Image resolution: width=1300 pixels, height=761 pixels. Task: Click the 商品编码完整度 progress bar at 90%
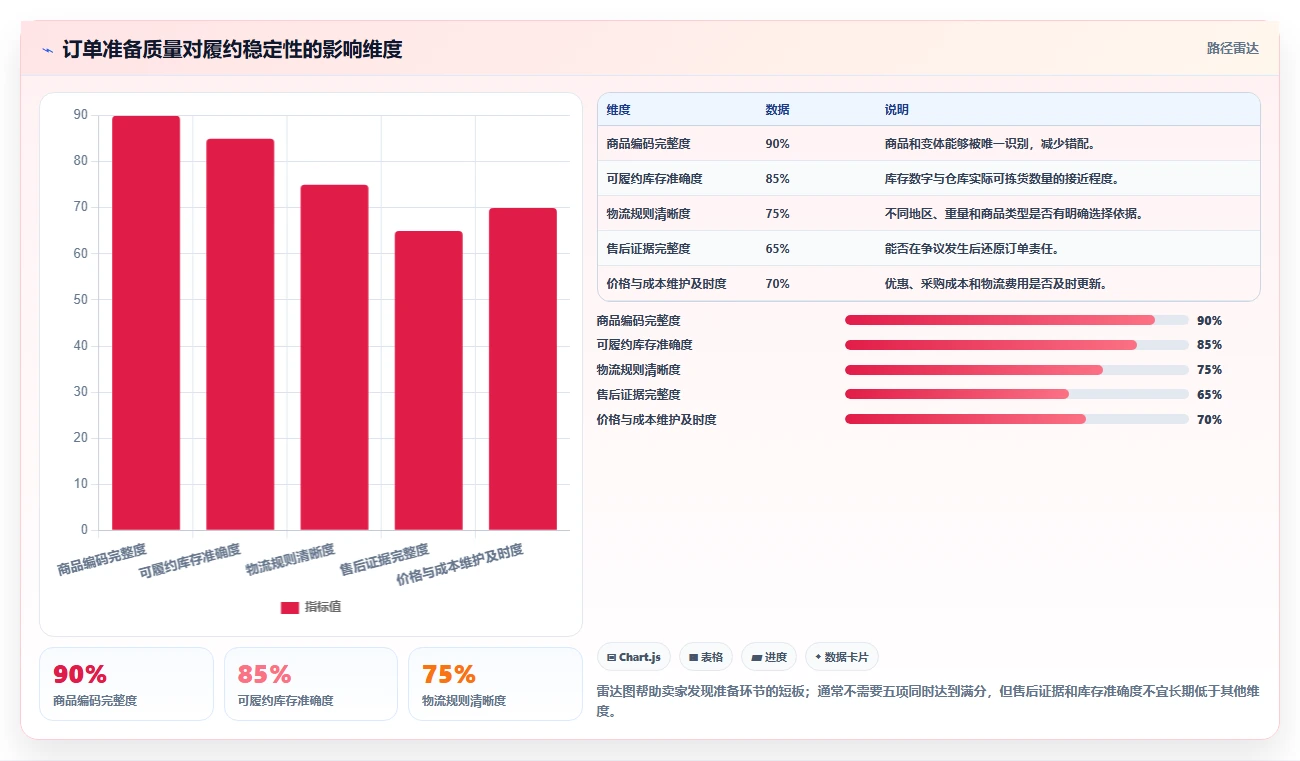pyautogui.click(x=1017, y=320)
